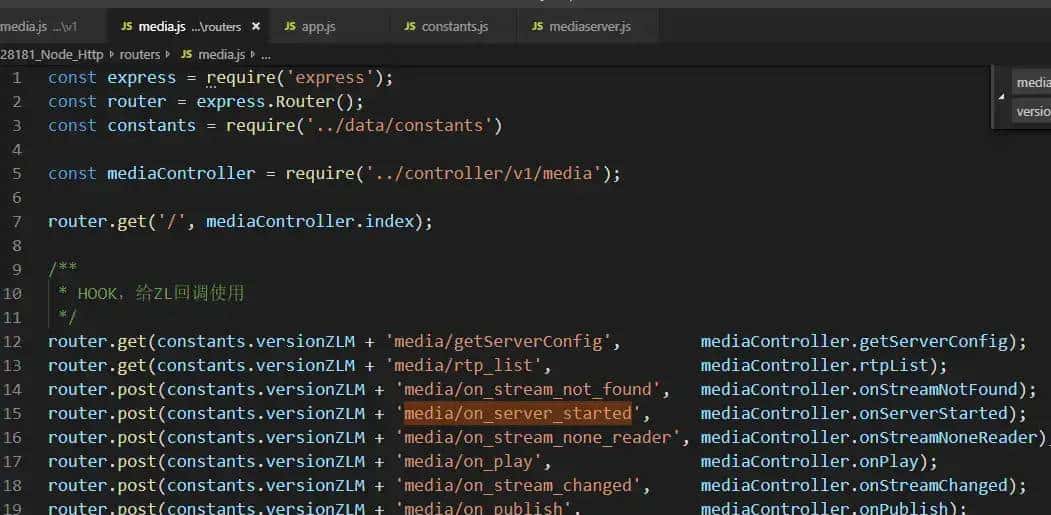Click the '../controller/v1/media' require path

click(x=483, y=173)
